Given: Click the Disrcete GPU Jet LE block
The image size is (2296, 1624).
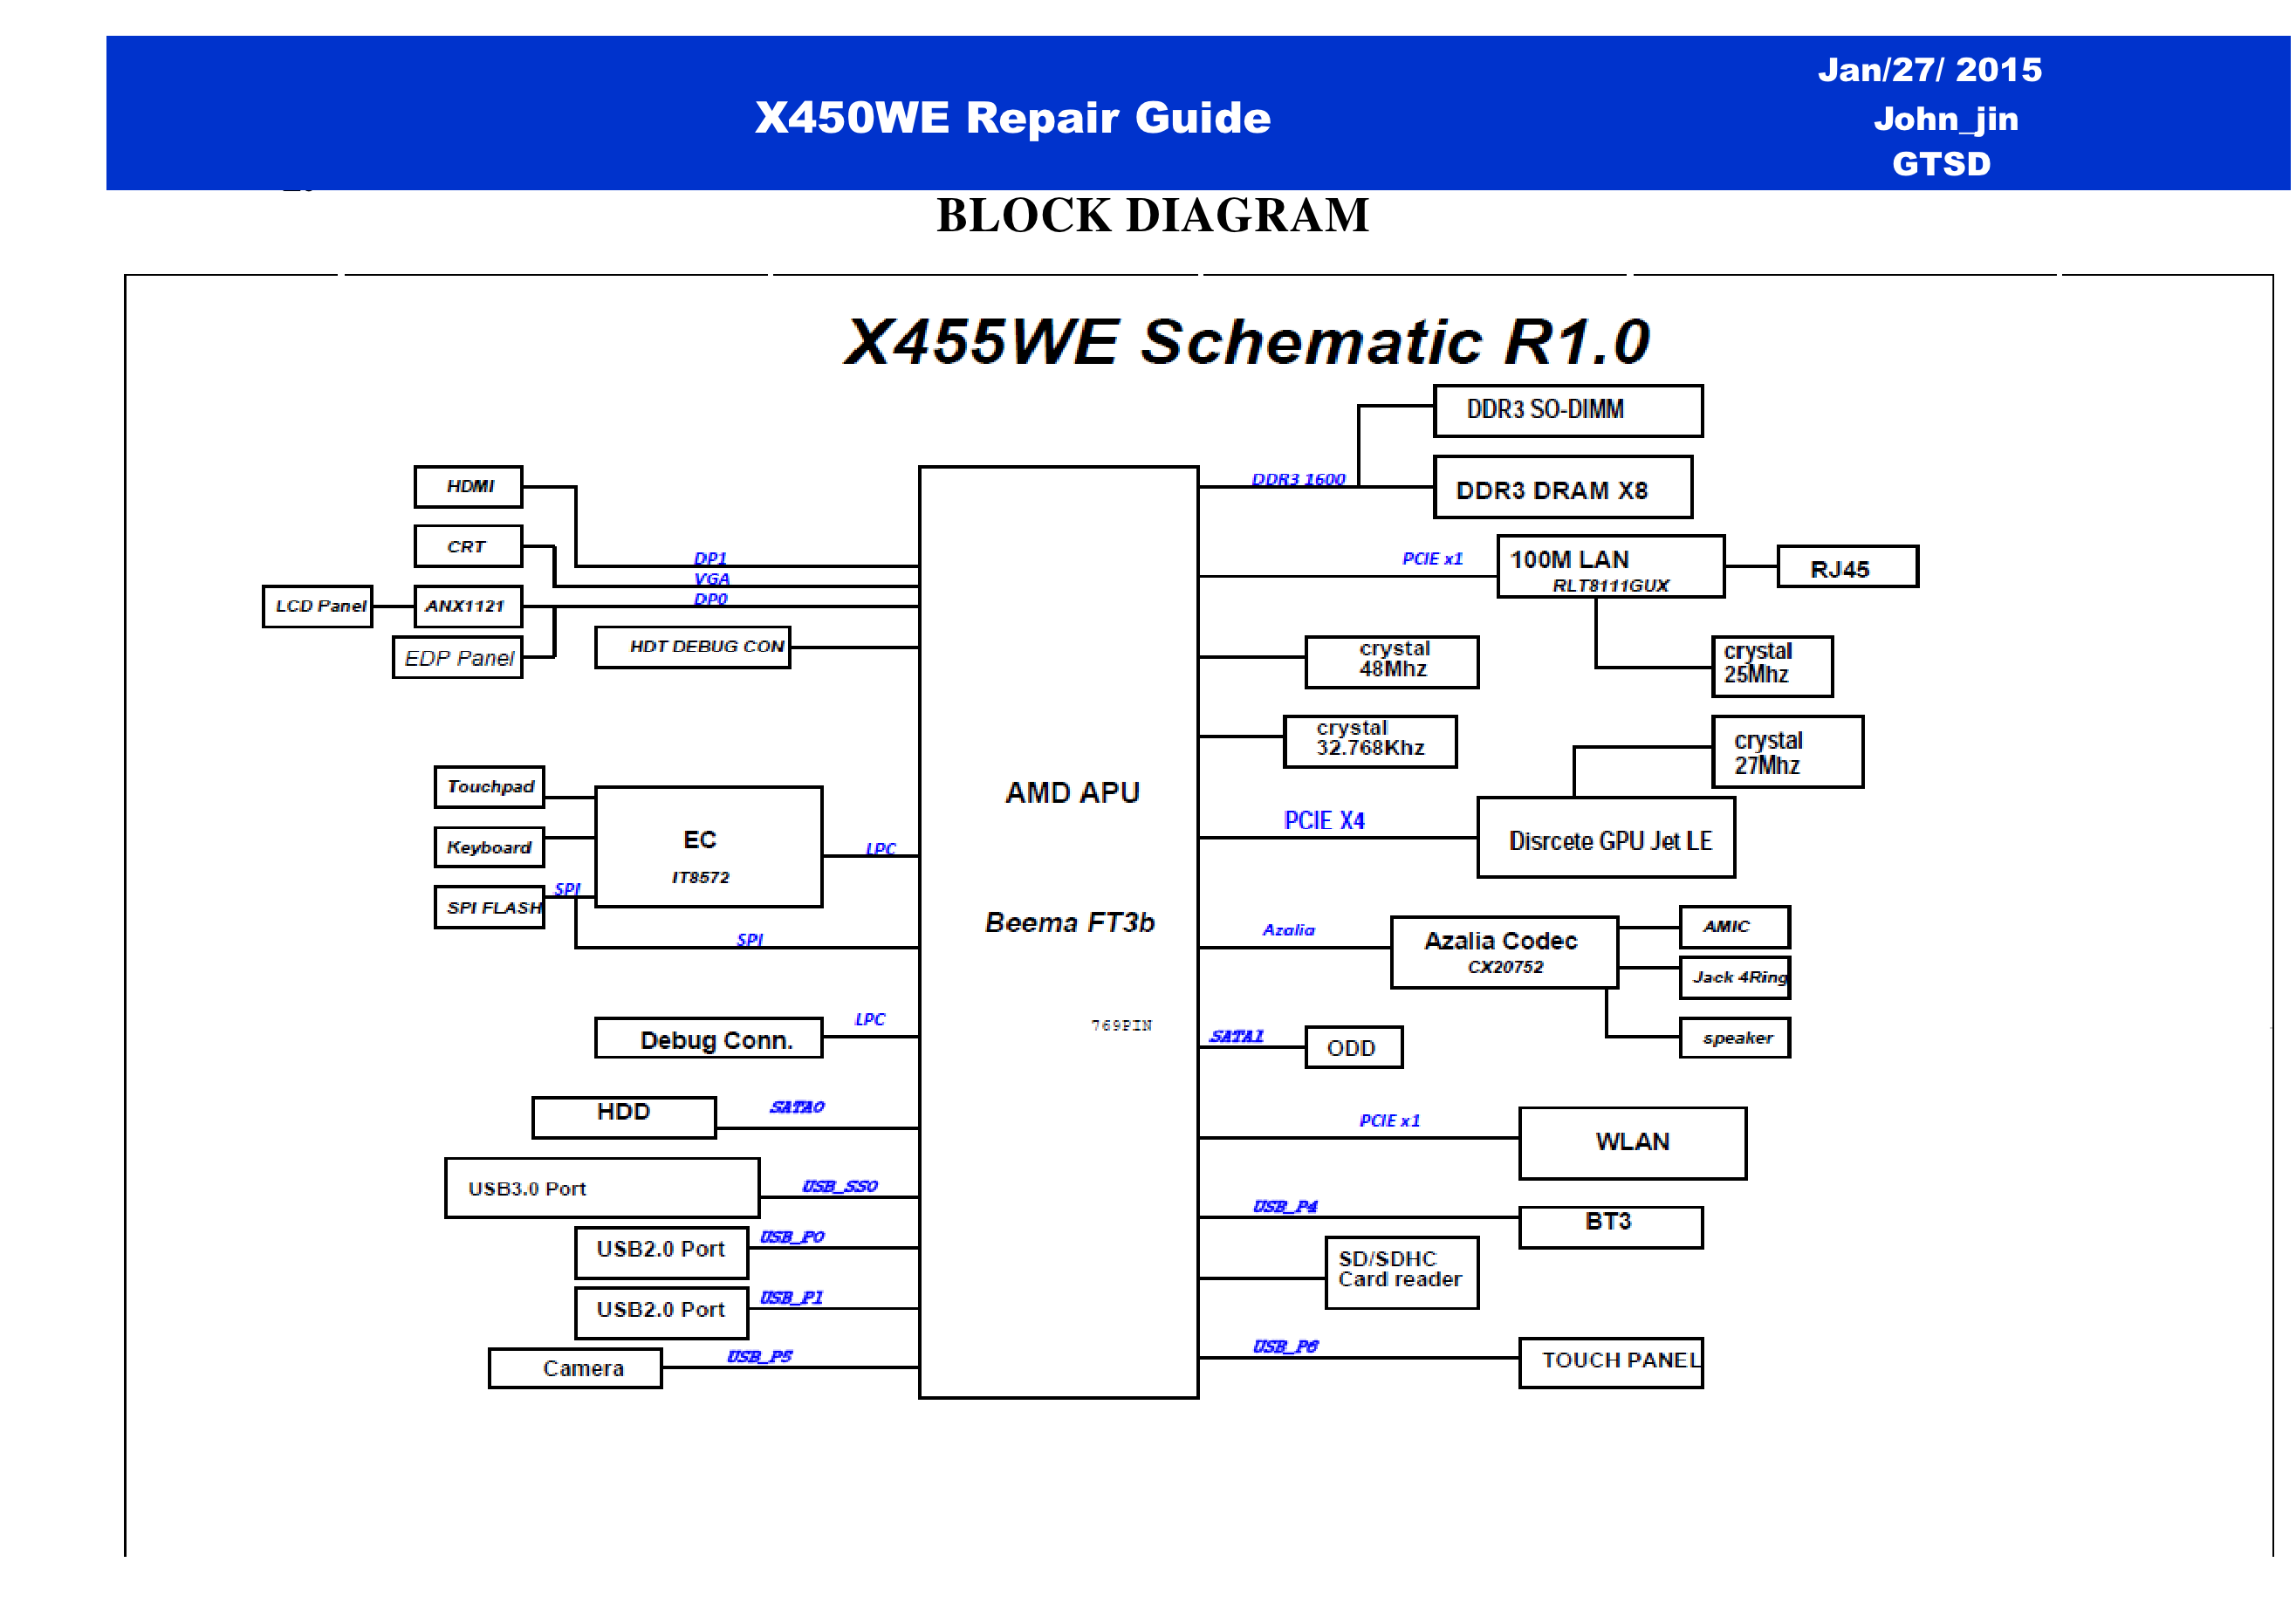Looking at the screenshot, I should click(x=1606, y=838).
